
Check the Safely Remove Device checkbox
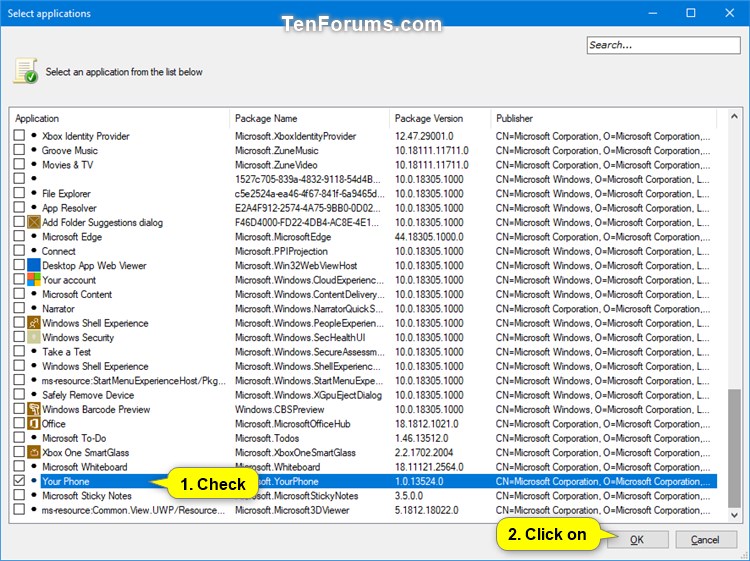(19, 395)
